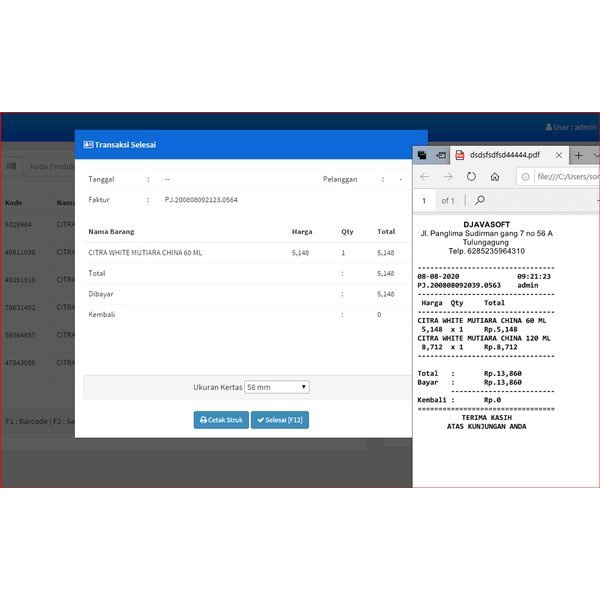
Task: Click code 49611036 in background table
Action: pos(20,252)
